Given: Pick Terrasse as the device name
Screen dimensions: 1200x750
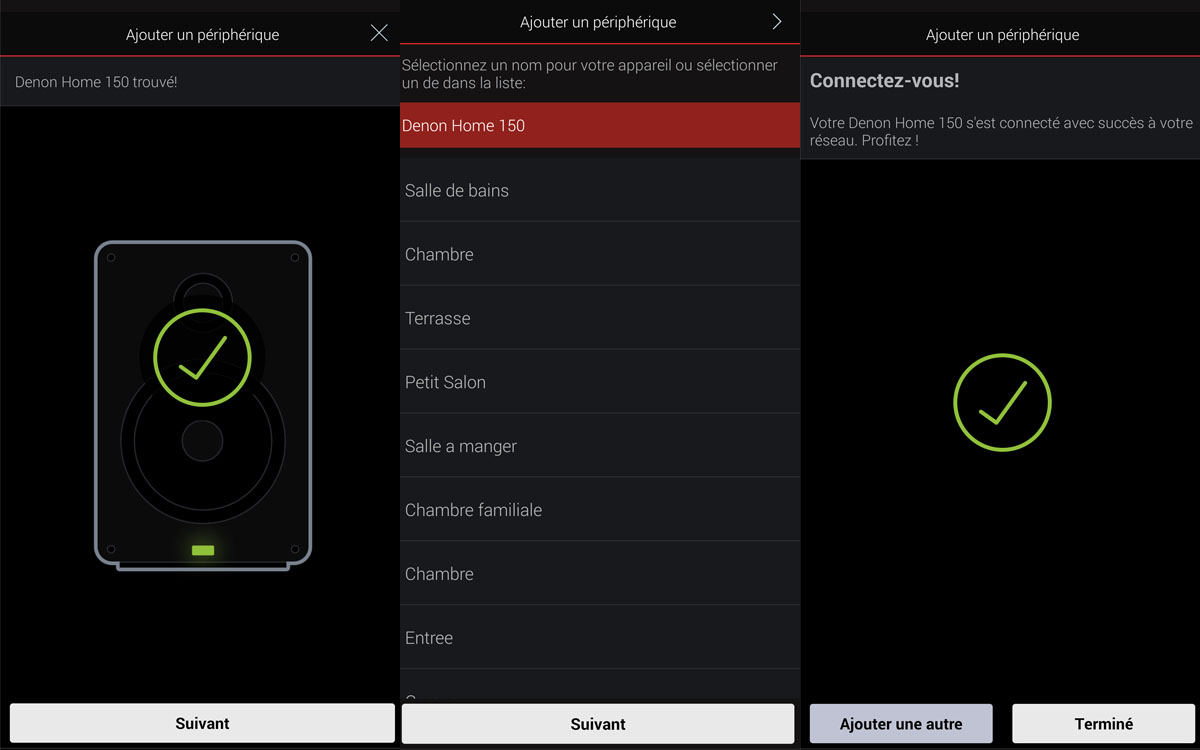Looking at the screenshot, I should pos(600,318).
